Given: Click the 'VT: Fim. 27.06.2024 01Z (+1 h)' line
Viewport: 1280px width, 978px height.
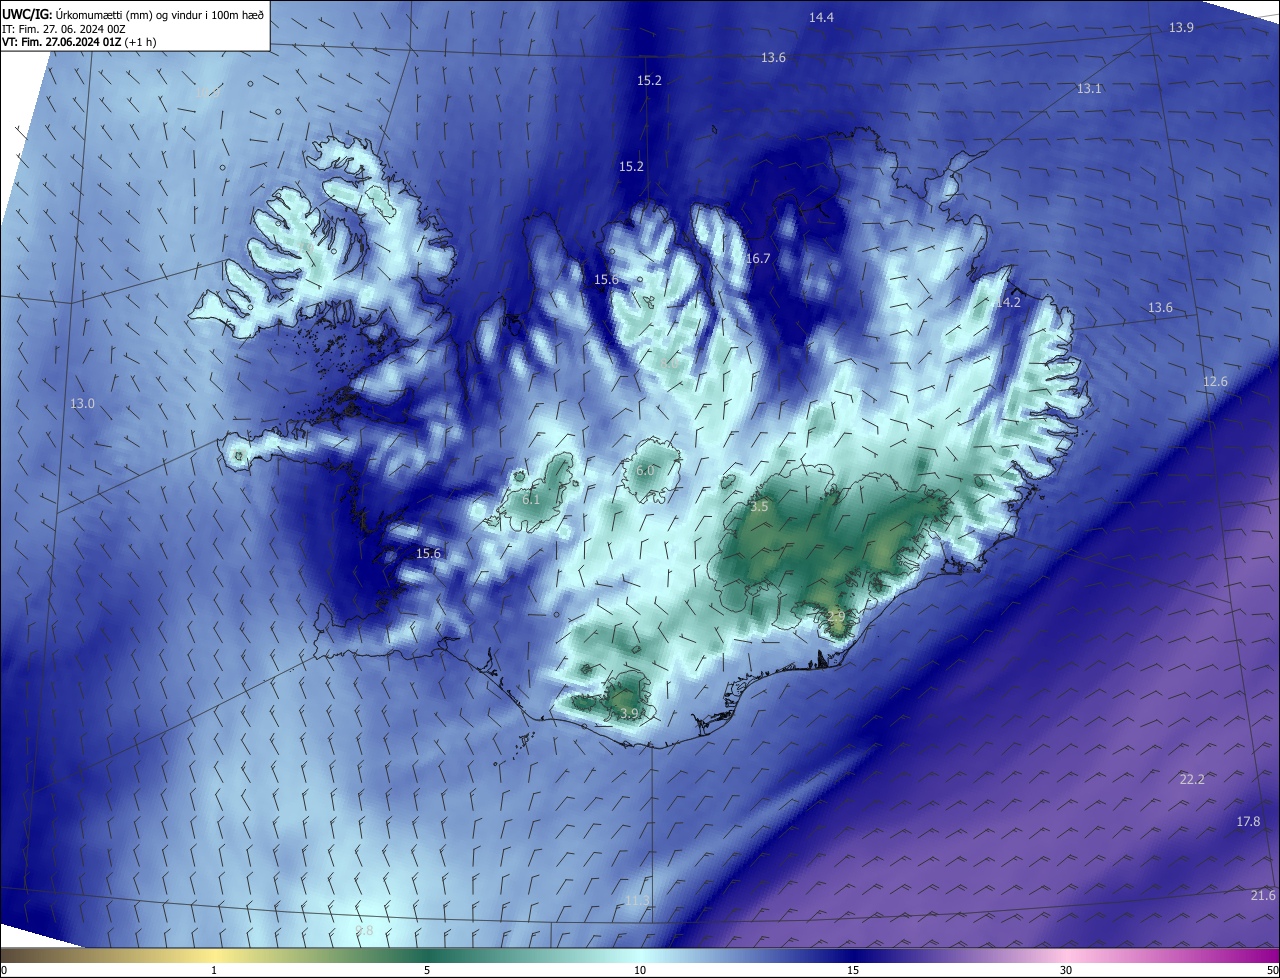Looking at the screenshot, I should point(79,42).
